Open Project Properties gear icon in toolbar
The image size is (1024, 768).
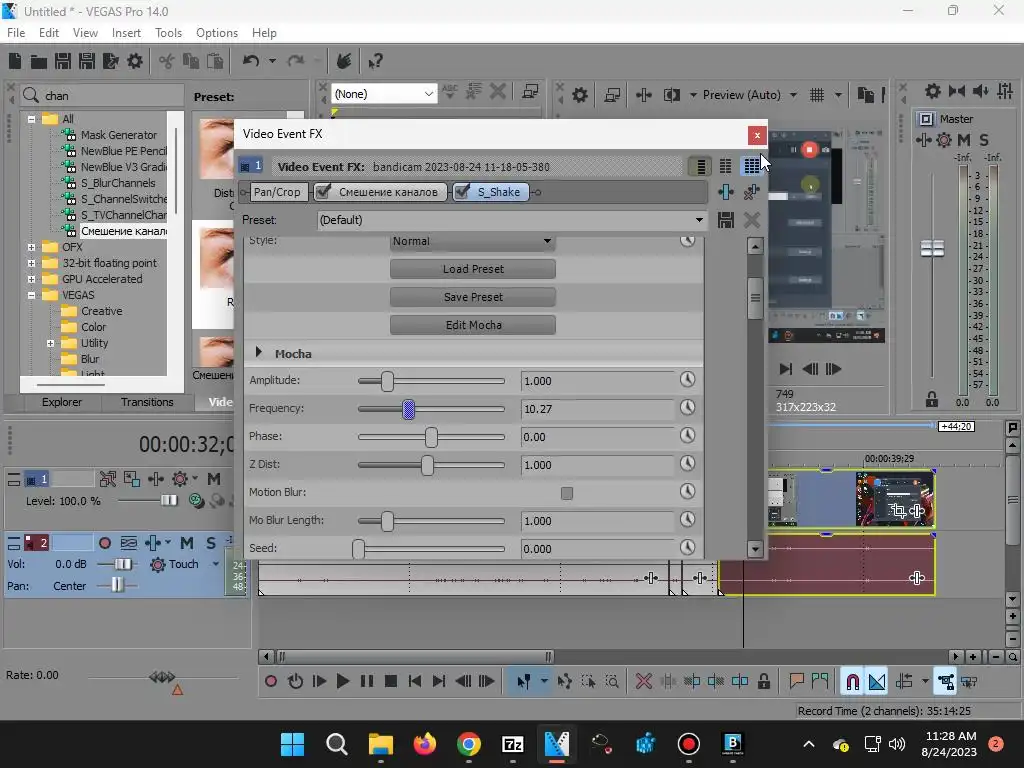135,61
